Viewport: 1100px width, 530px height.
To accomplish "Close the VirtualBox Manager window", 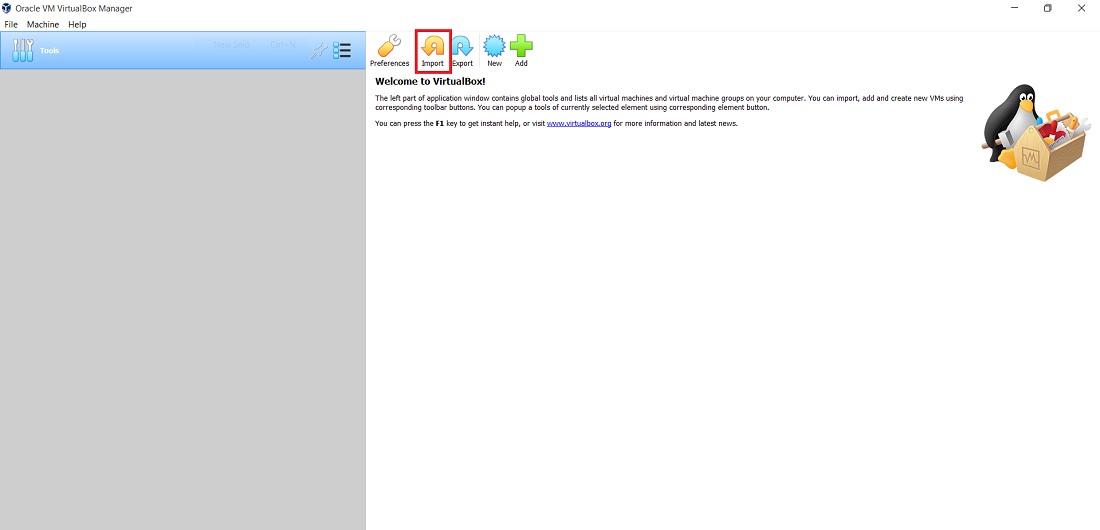I will (1085, 8).
